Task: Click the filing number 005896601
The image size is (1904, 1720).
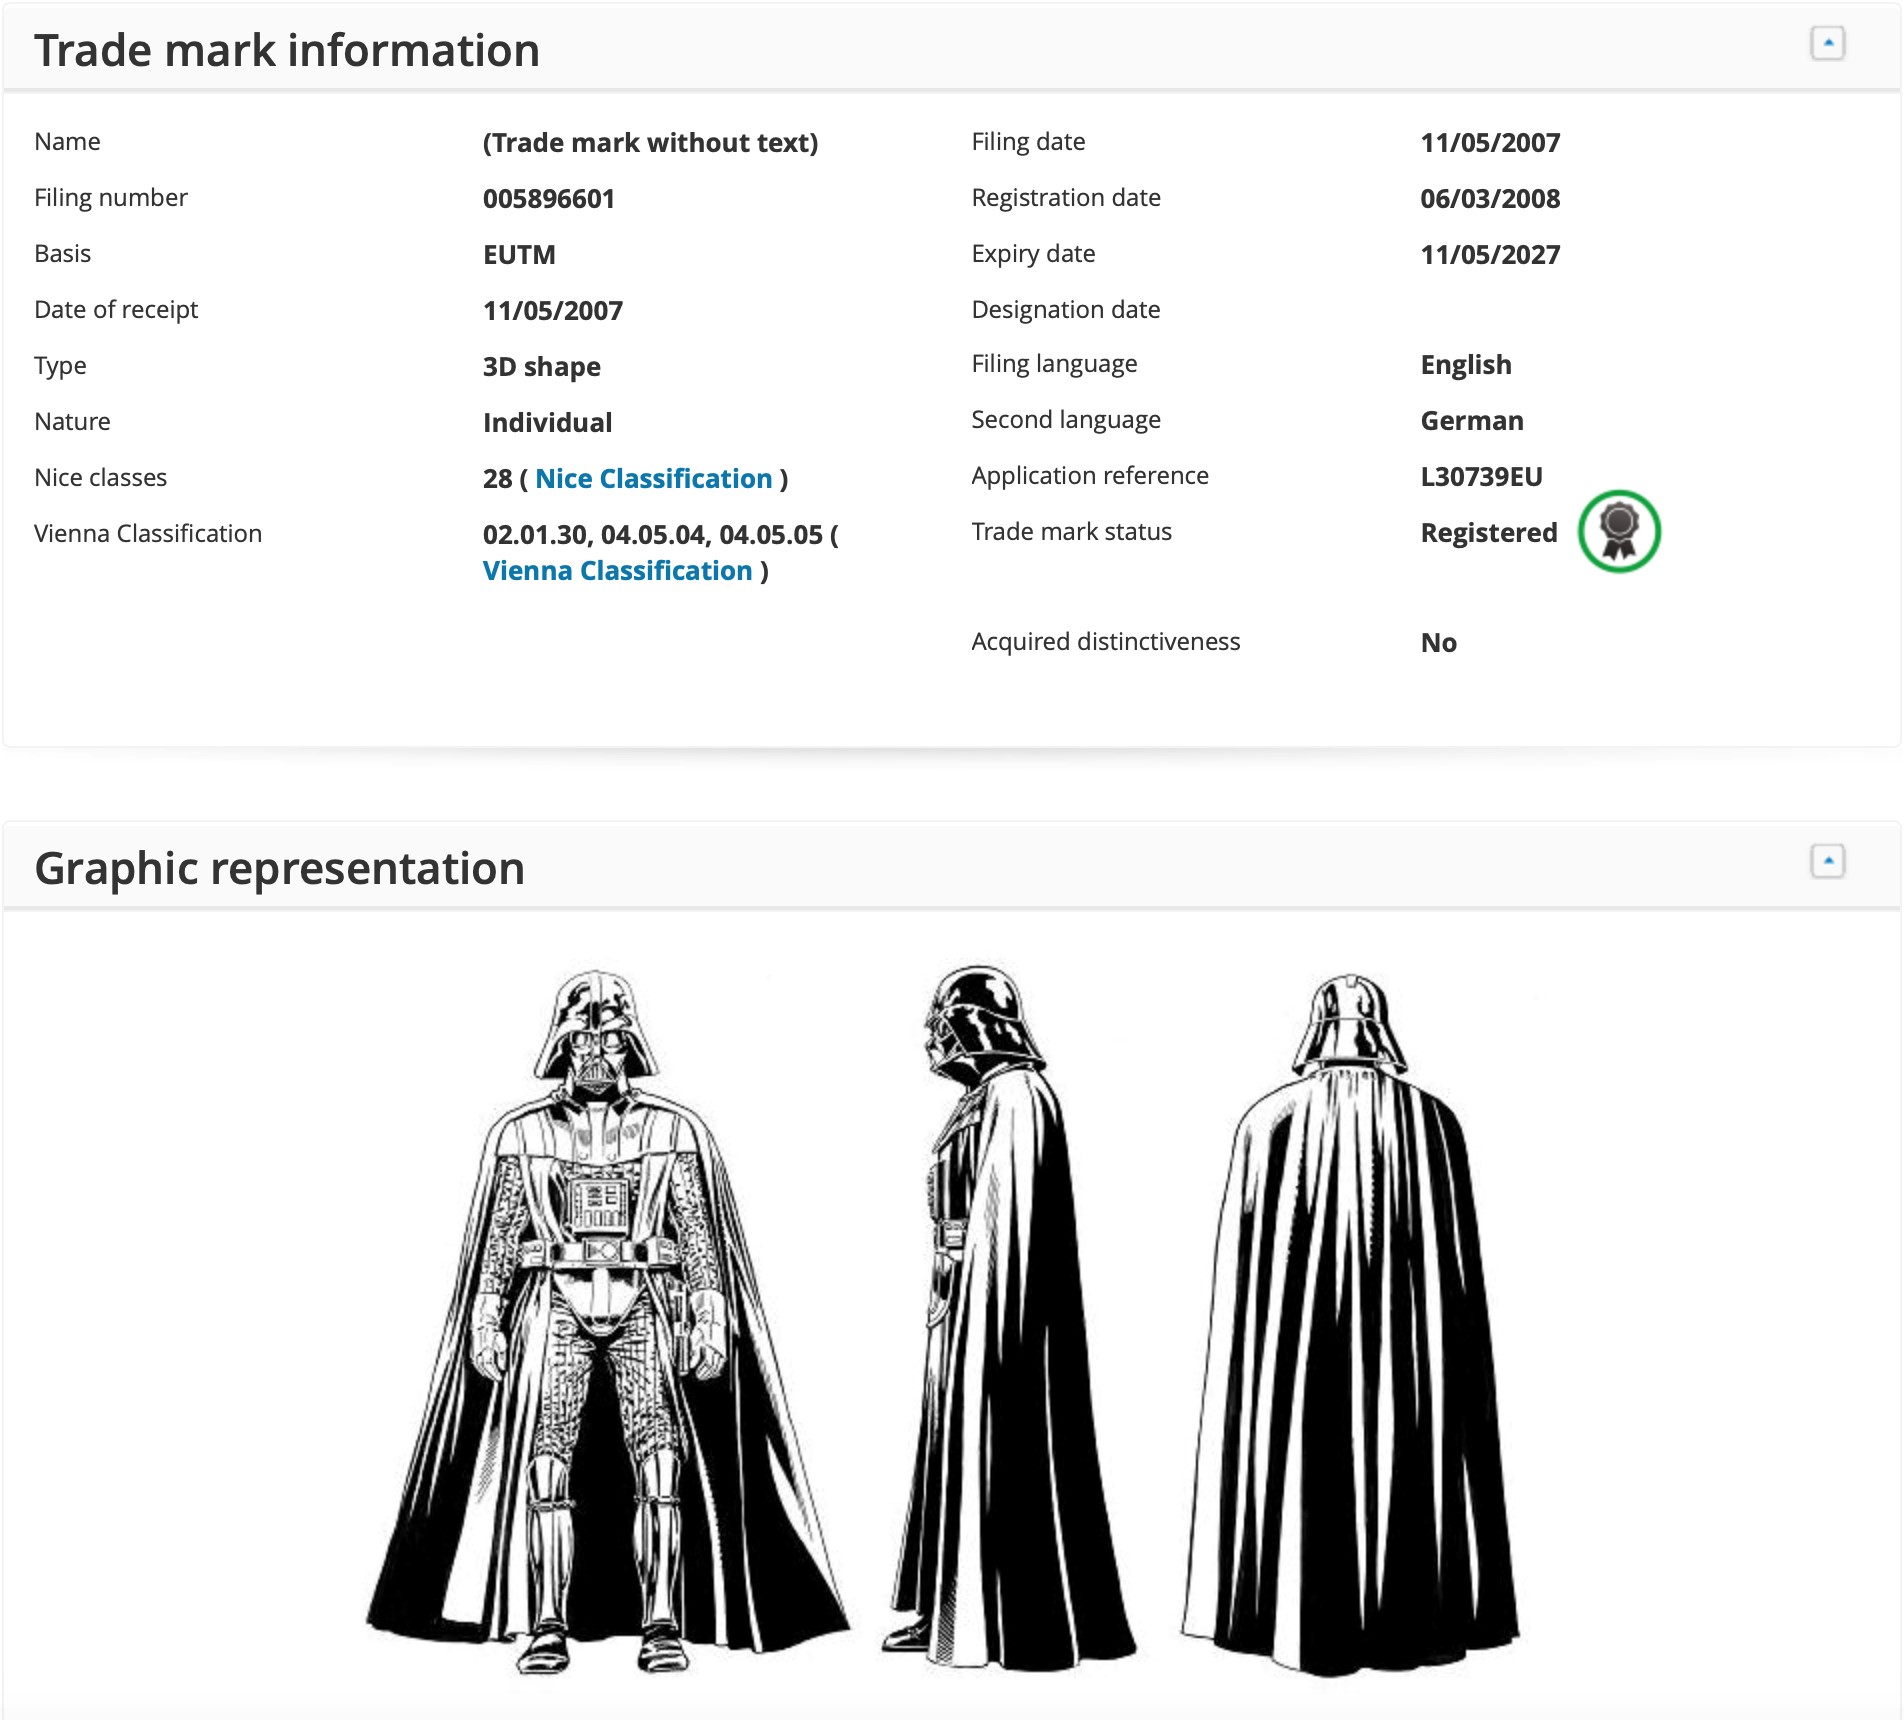Action: click(548, 199)
